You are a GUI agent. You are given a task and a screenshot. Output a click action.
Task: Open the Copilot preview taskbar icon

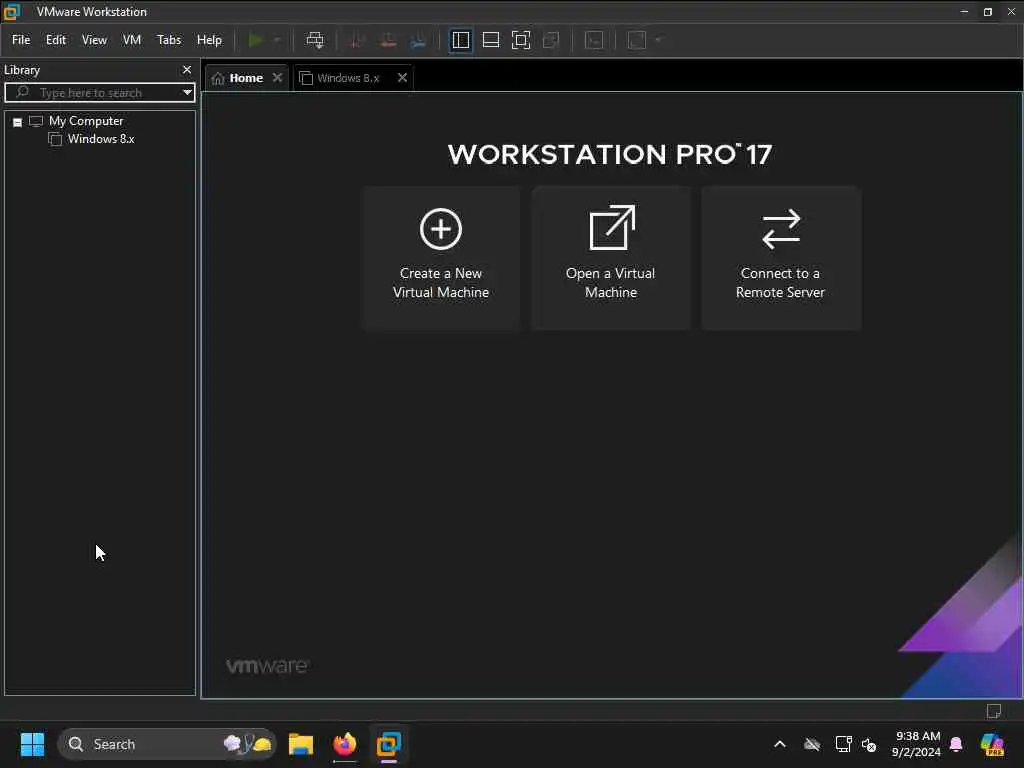[x=992, y=744]
